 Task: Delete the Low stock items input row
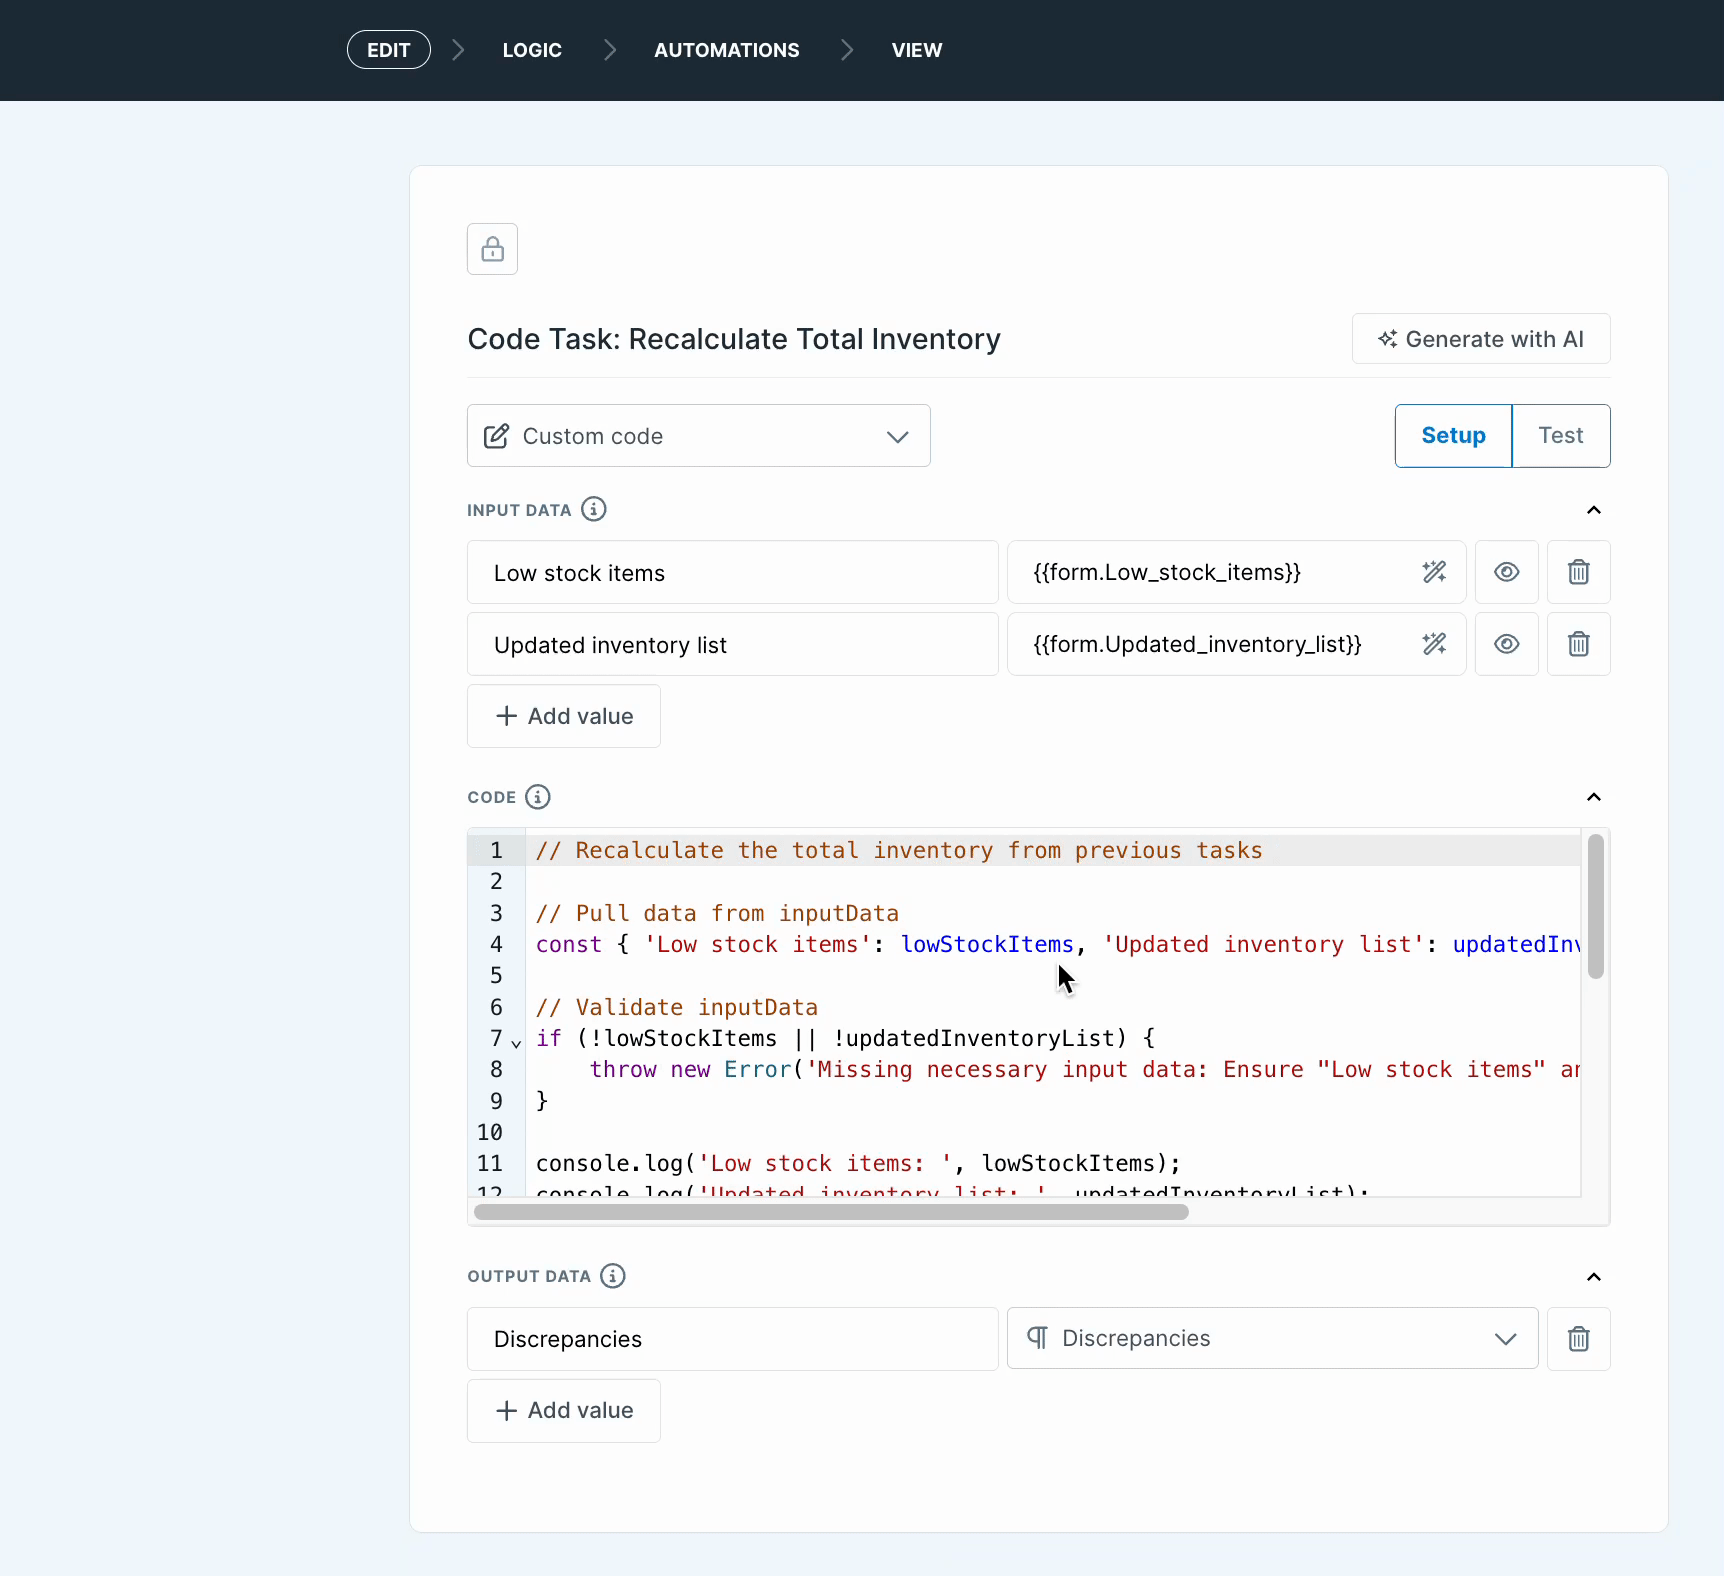[1578, 572]
